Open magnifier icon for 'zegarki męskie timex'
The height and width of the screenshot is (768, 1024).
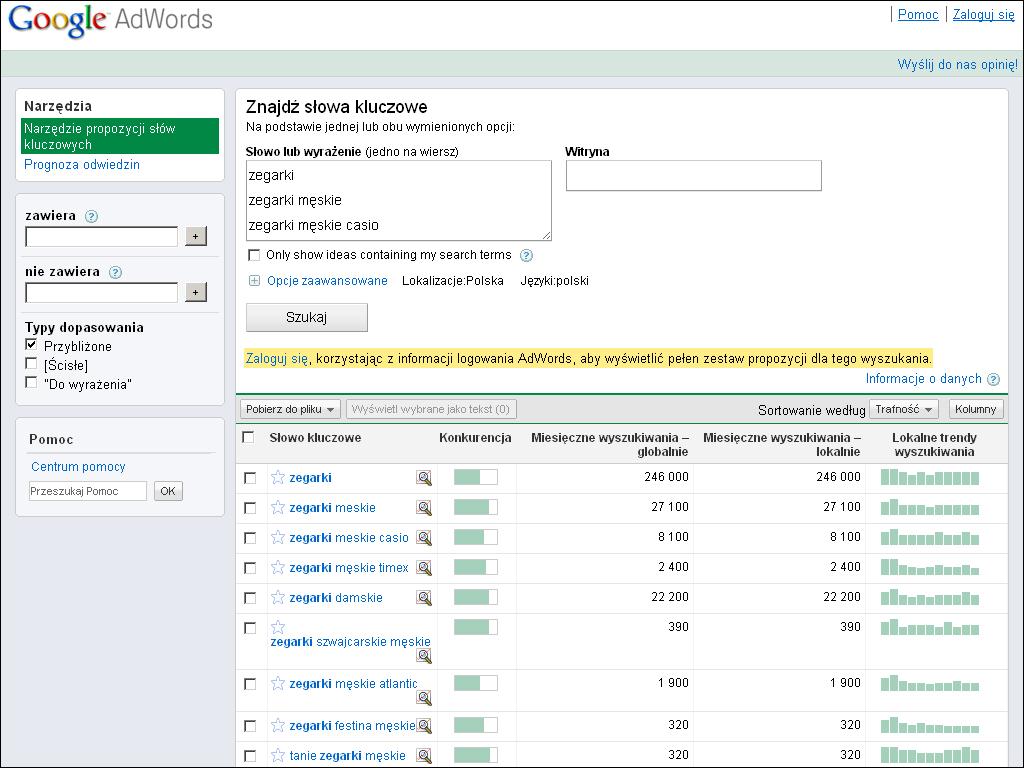[424, 568]
